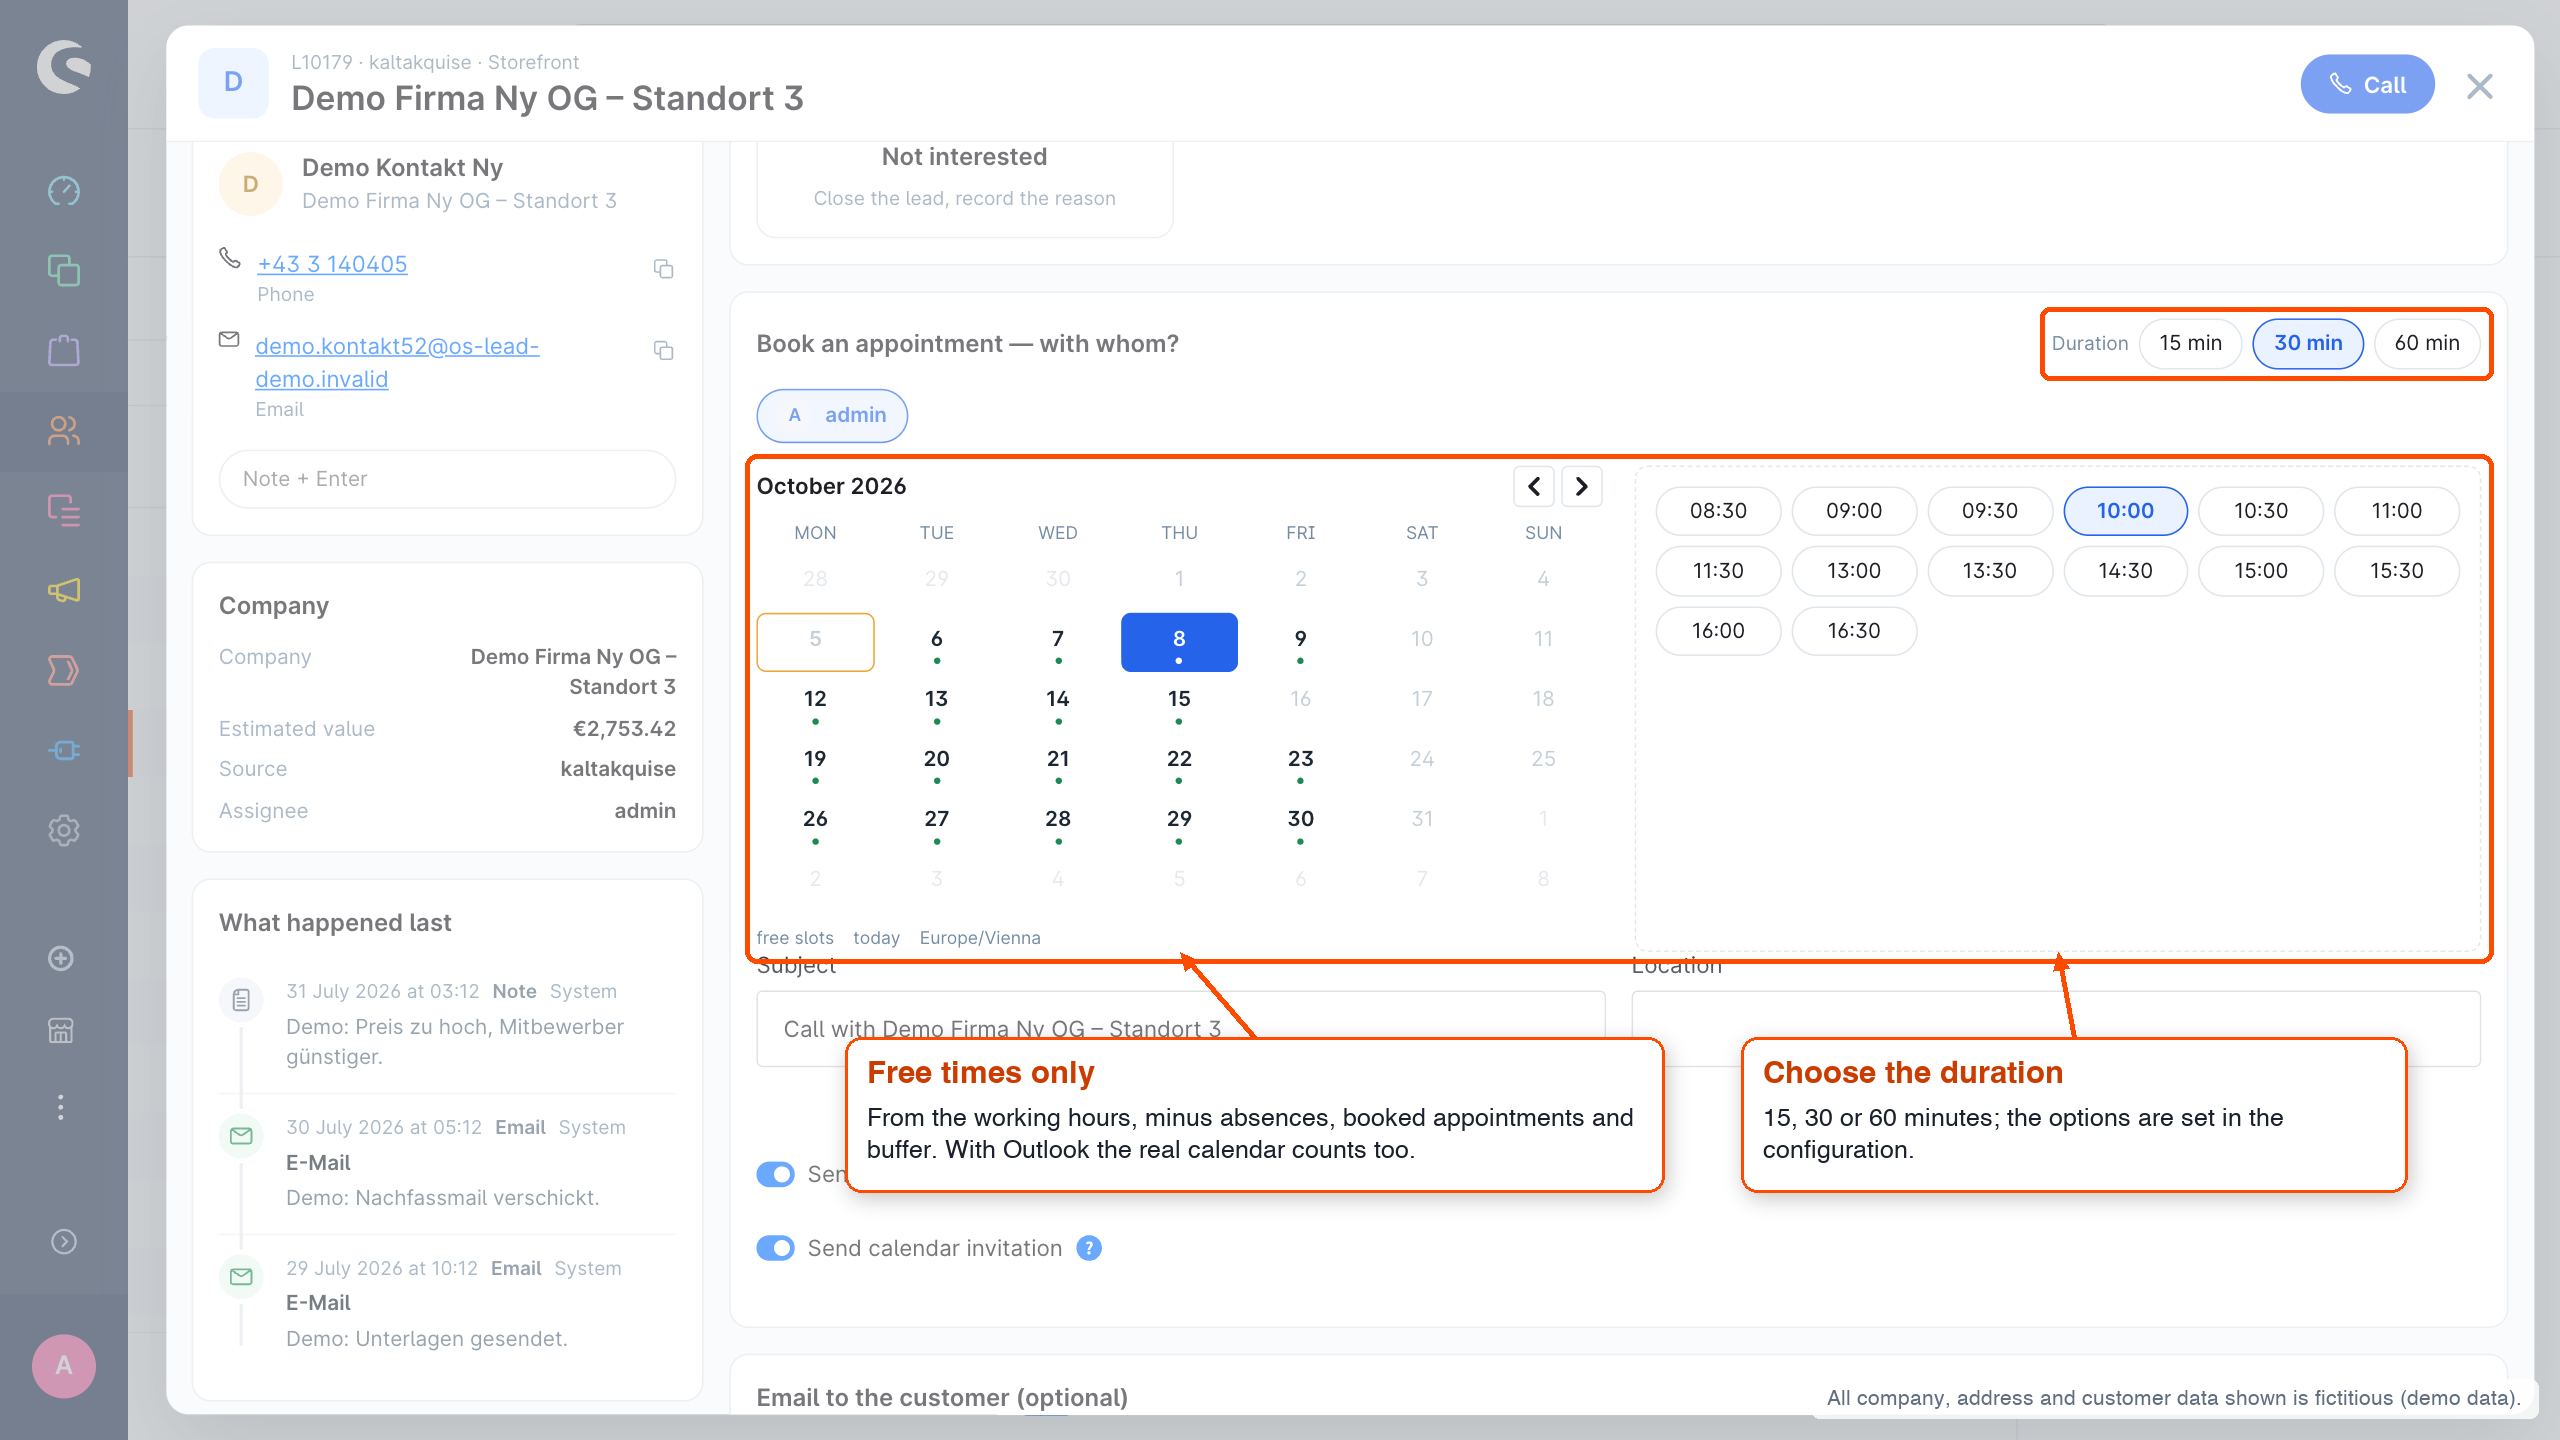Open the task list icon in sidebar
Image resolution: width=2560 pixels, height=1440 pixels.
64,510
